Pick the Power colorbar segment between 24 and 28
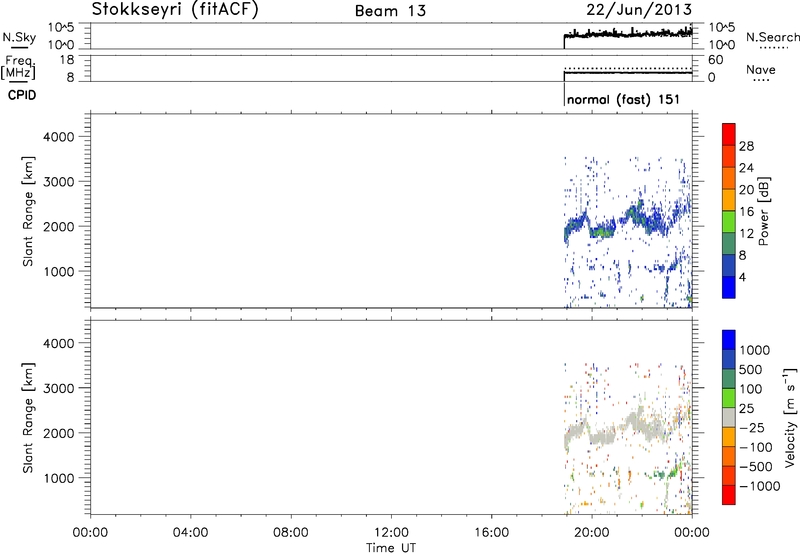The image size is (800, 554). click(x=729, y=156)
